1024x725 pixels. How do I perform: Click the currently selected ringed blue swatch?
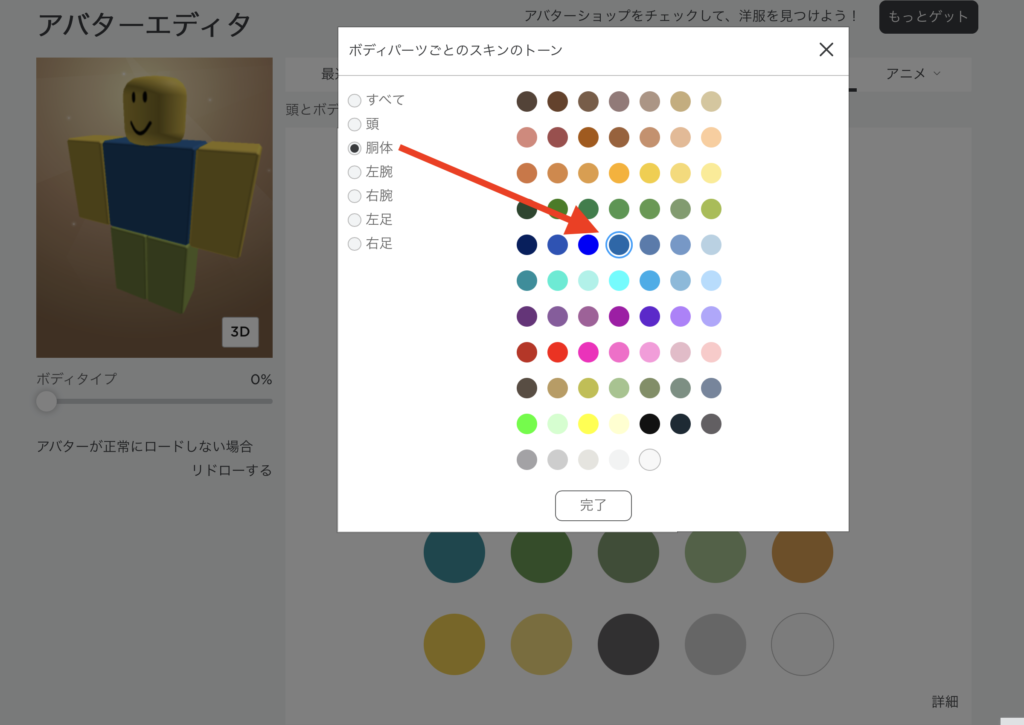619,245
